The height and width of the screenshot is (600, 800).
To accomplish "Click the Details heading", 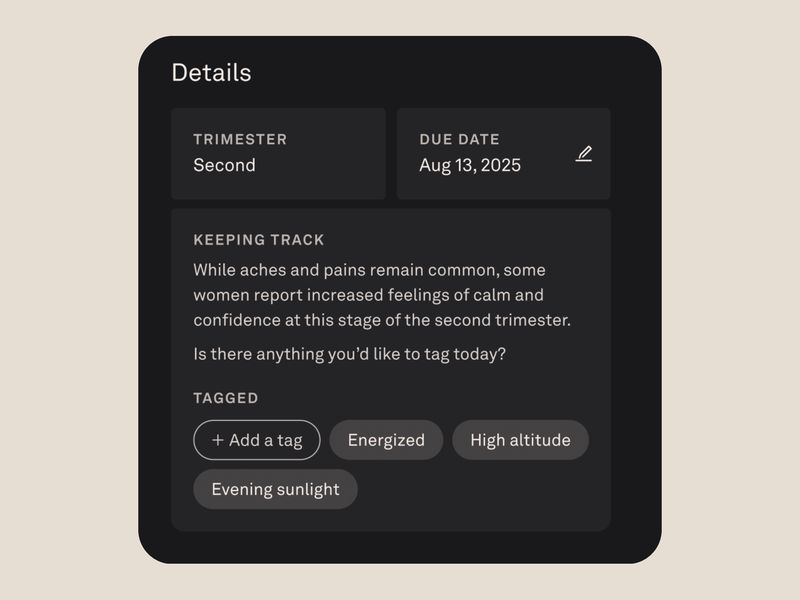I will (x=211, y=73).
